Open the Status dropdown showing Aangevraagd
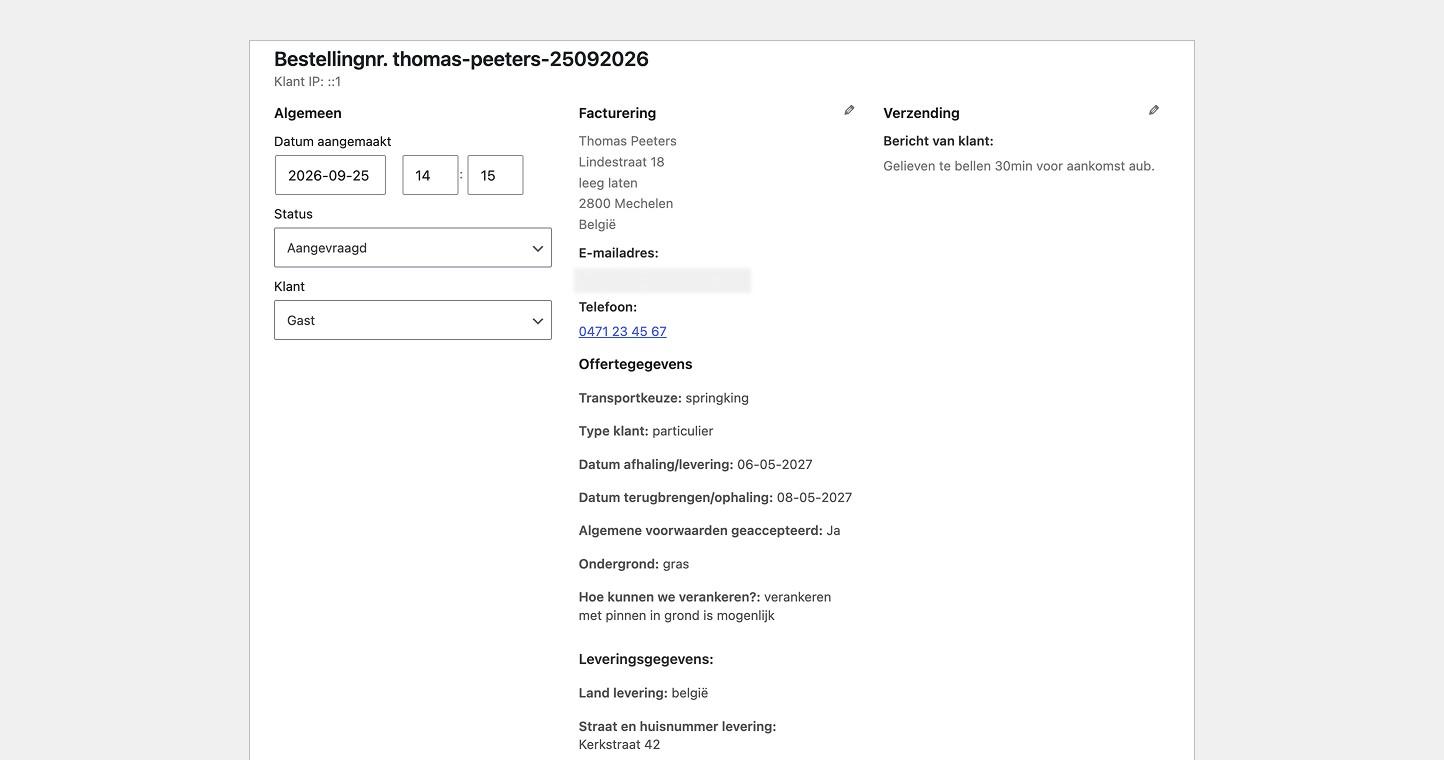 click(413, 248)
